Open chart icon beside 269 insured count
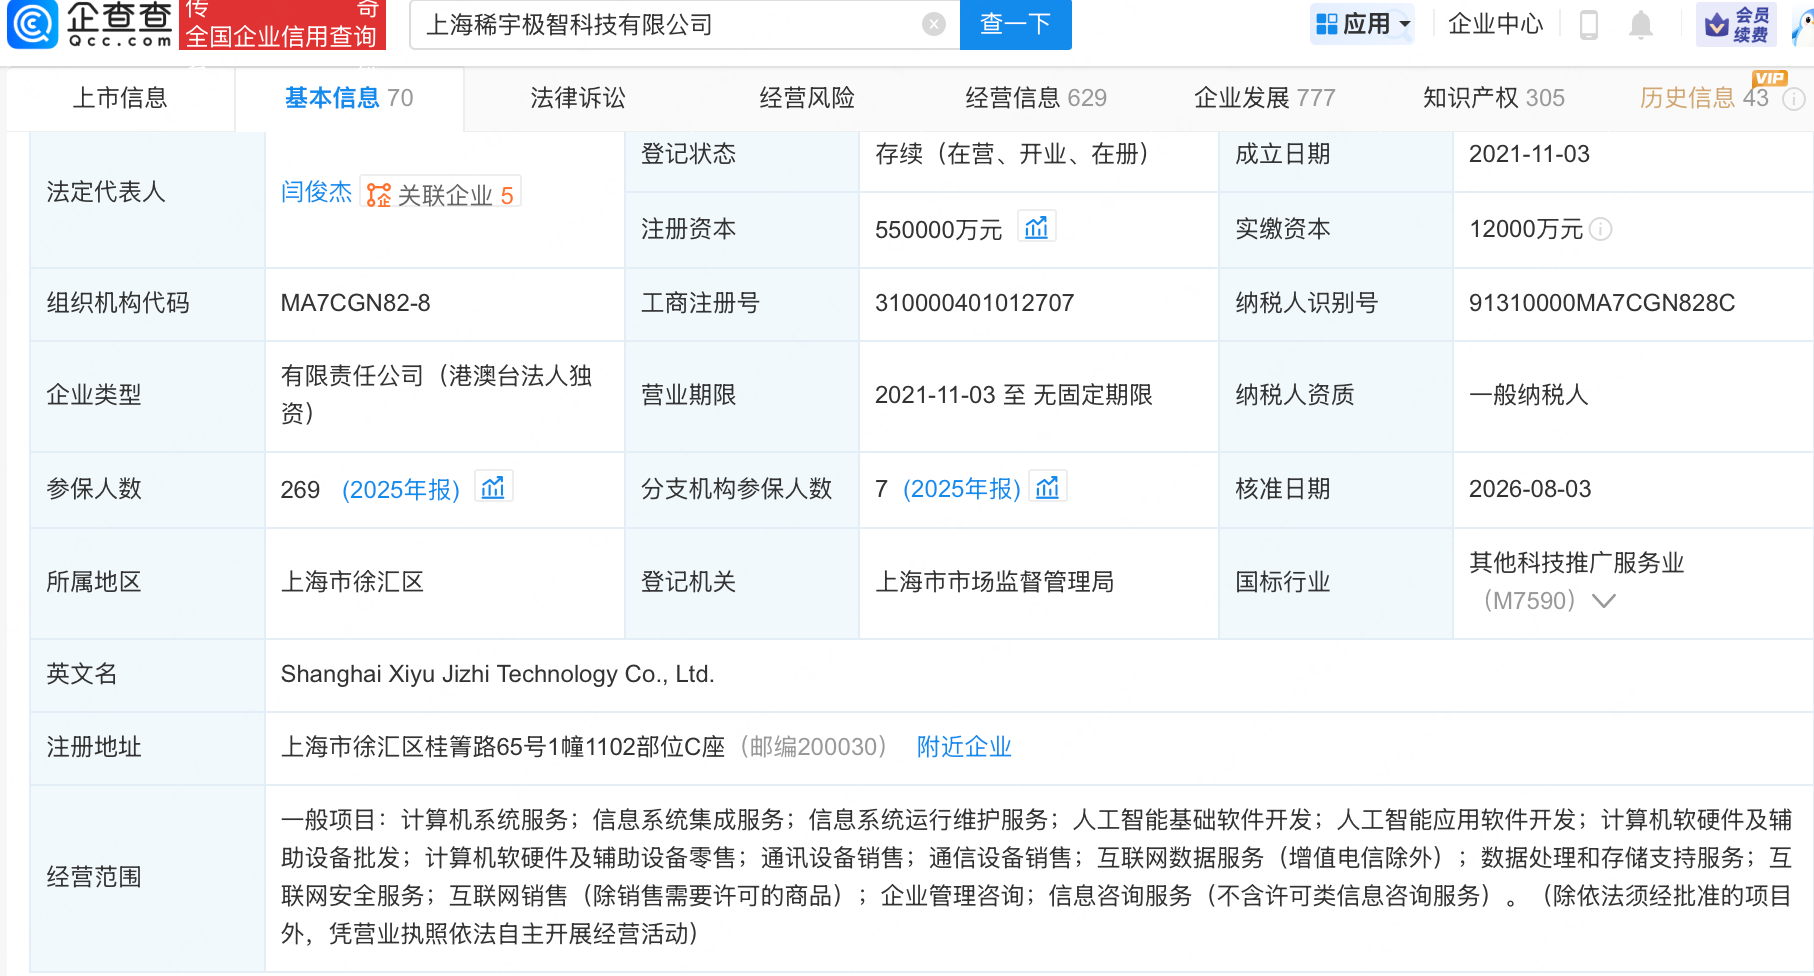Viewport: 1814px width, 976px height. (x=493, y=487)
